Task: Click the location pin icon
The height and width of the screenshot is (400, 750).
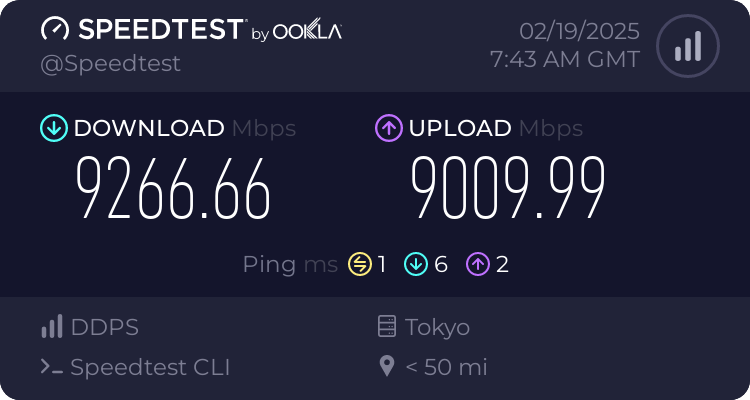Action: (x=386, y=367)
